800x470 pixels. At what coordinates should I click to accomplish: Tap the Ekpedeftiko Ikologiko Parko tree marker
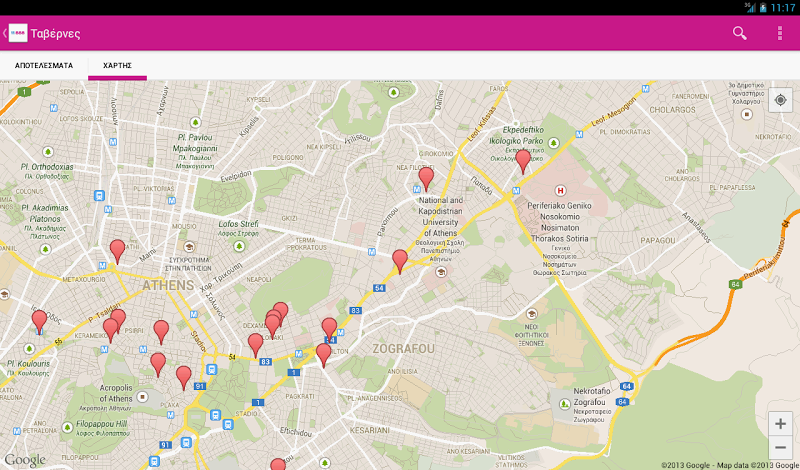pos(554,143)
